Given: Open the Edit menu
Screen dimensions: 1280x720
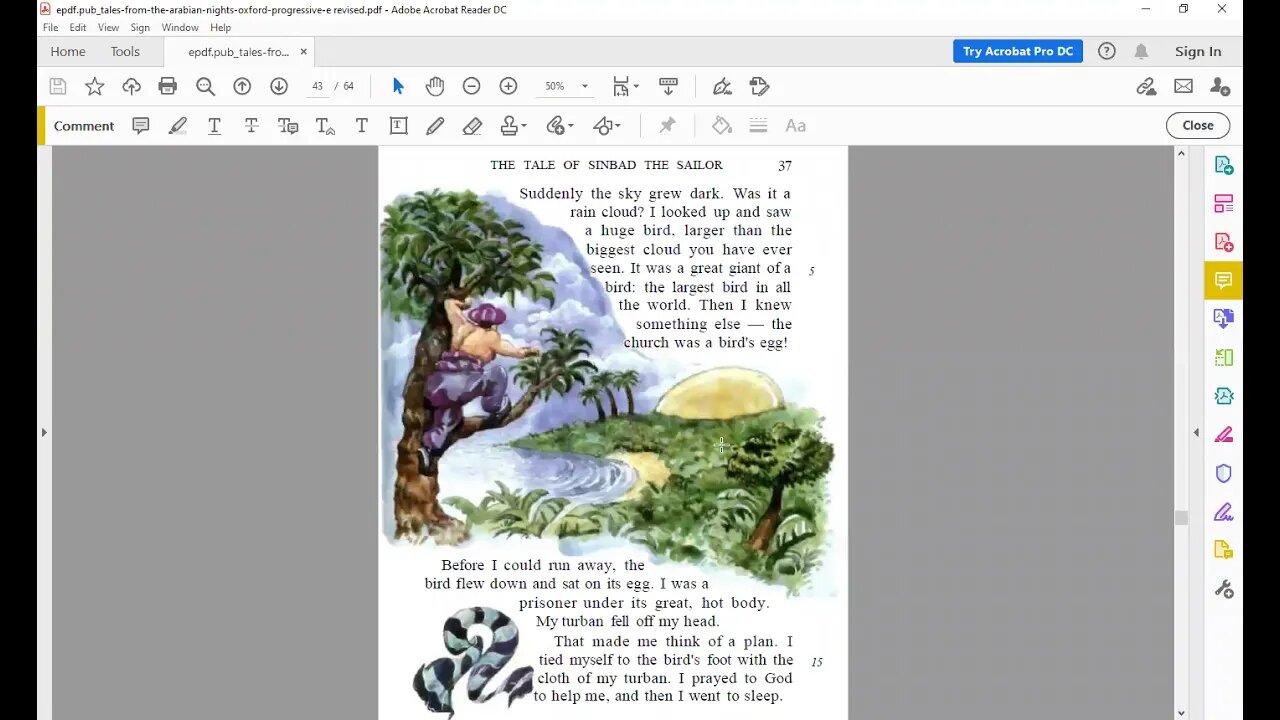Looking at the screenshot, I should click(x=78, y=28).
